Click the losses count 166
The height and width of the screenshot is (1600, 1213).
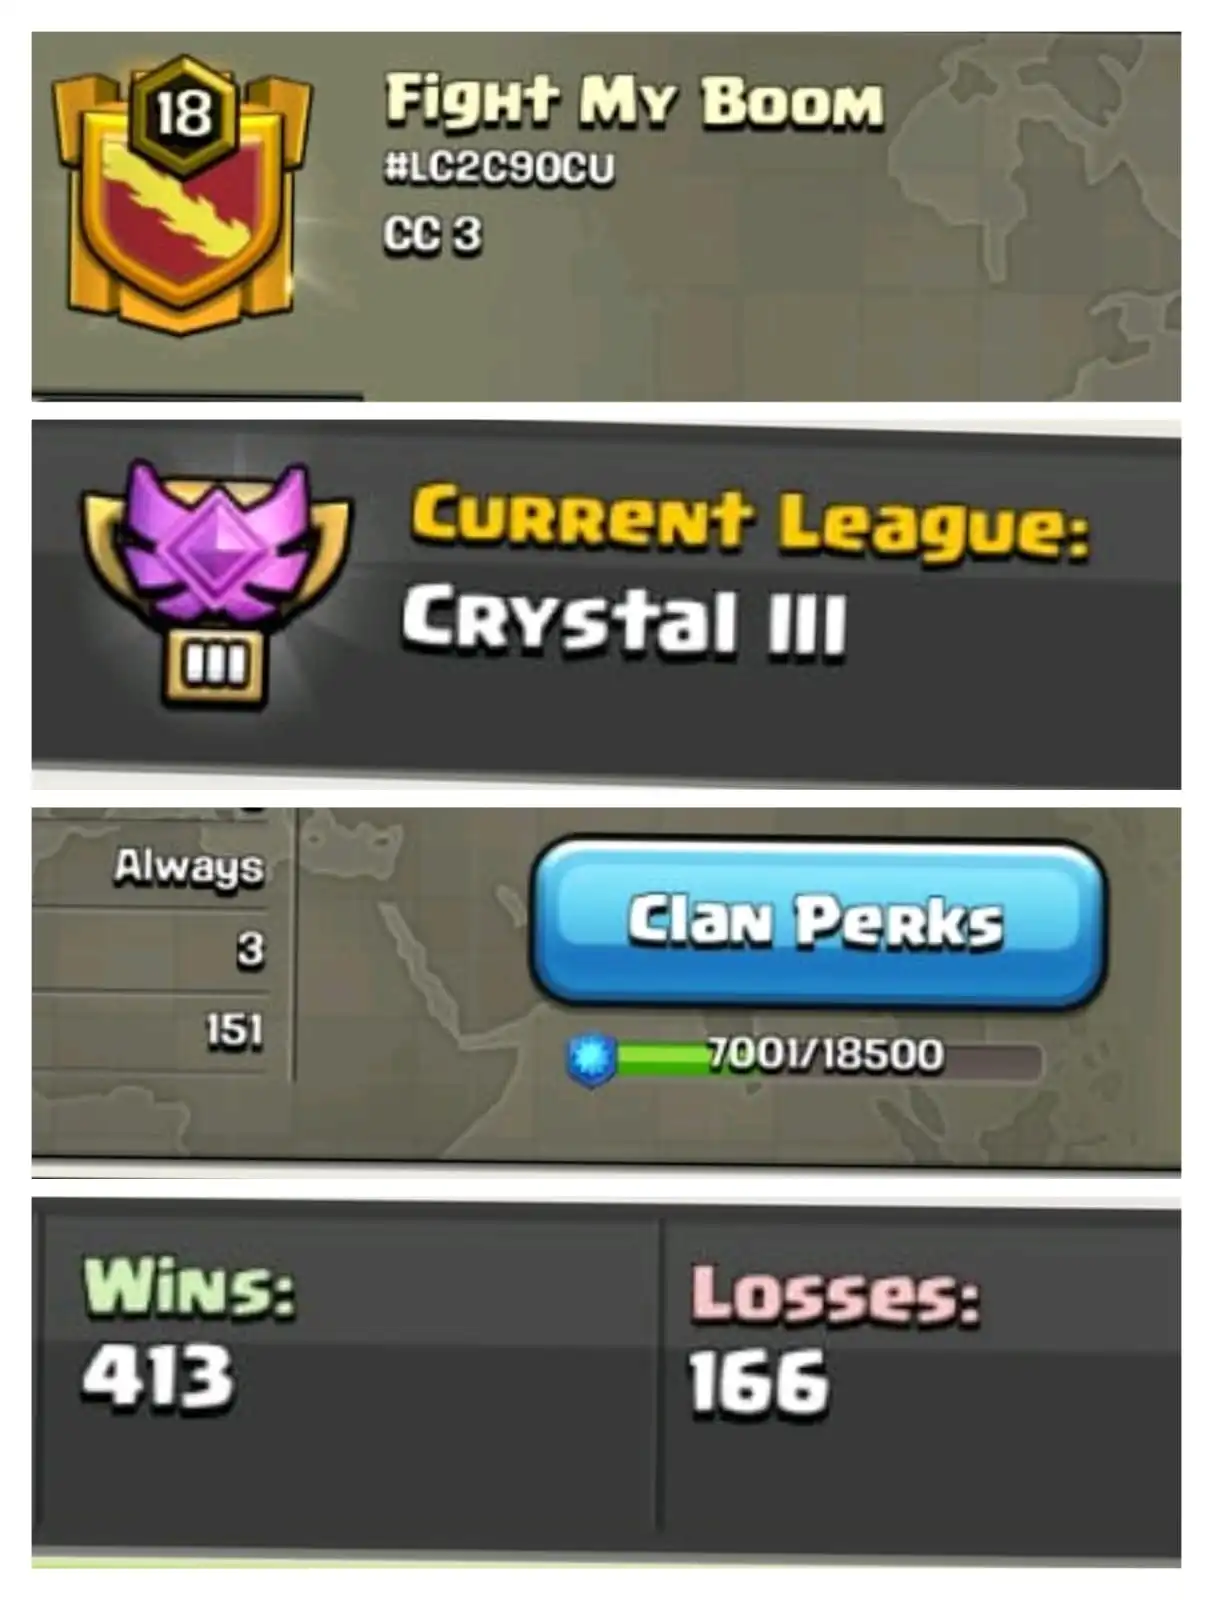coord(759,1383)
